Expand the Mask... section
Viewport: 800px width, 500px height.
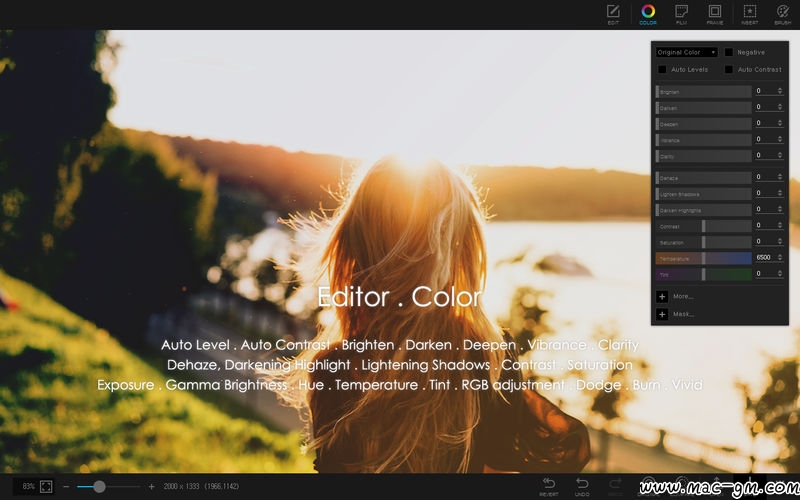662,314
